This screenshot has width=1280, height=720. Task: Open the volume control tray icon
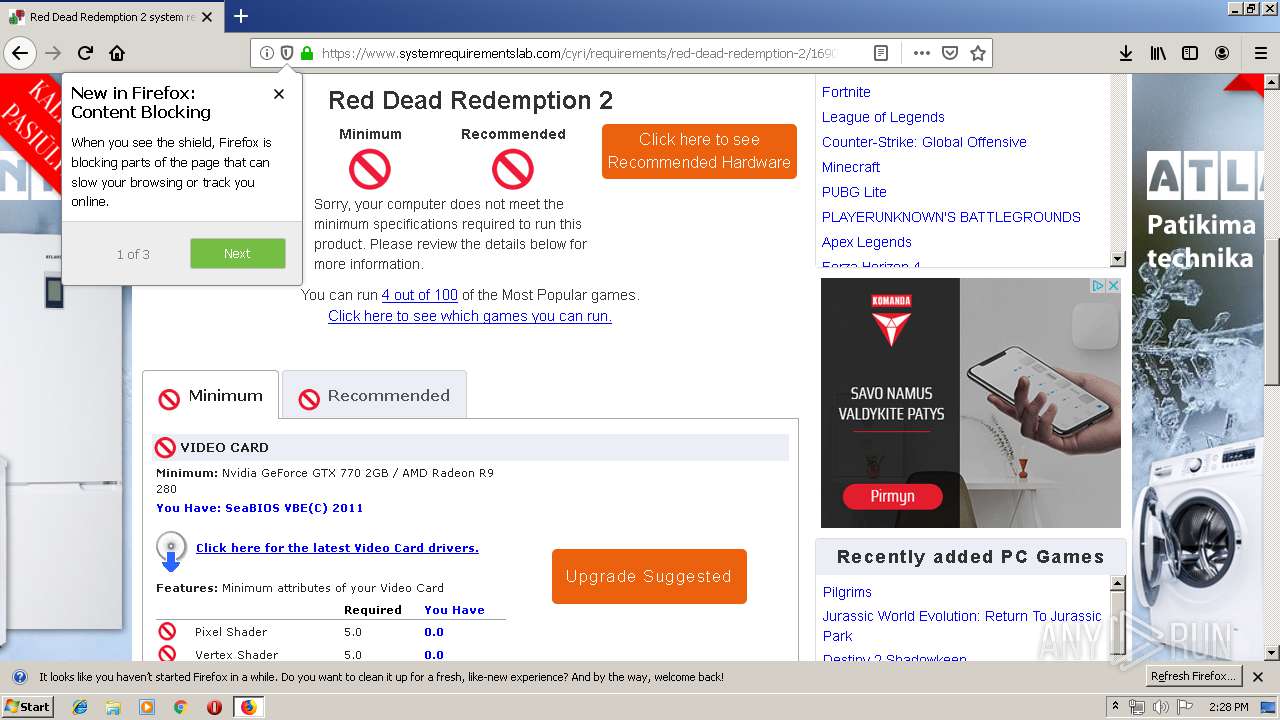click(1160, 707)
